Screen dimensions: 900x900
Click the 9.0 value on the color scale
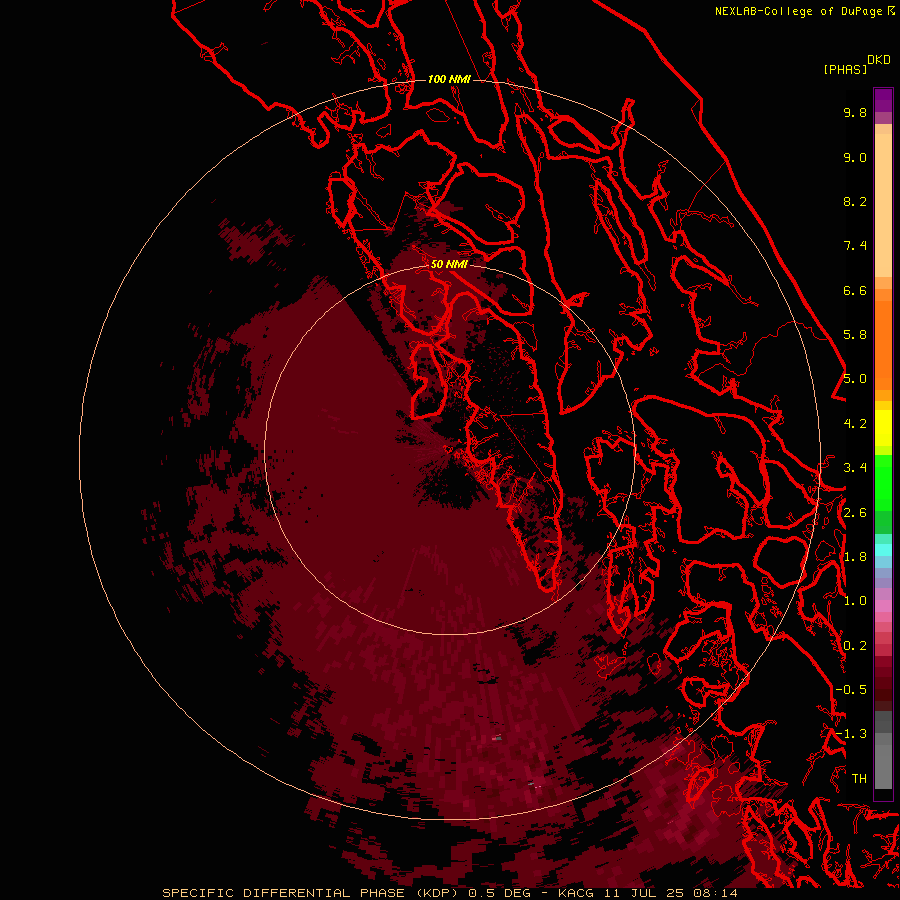pyautogui.click(x=855, y=157)
